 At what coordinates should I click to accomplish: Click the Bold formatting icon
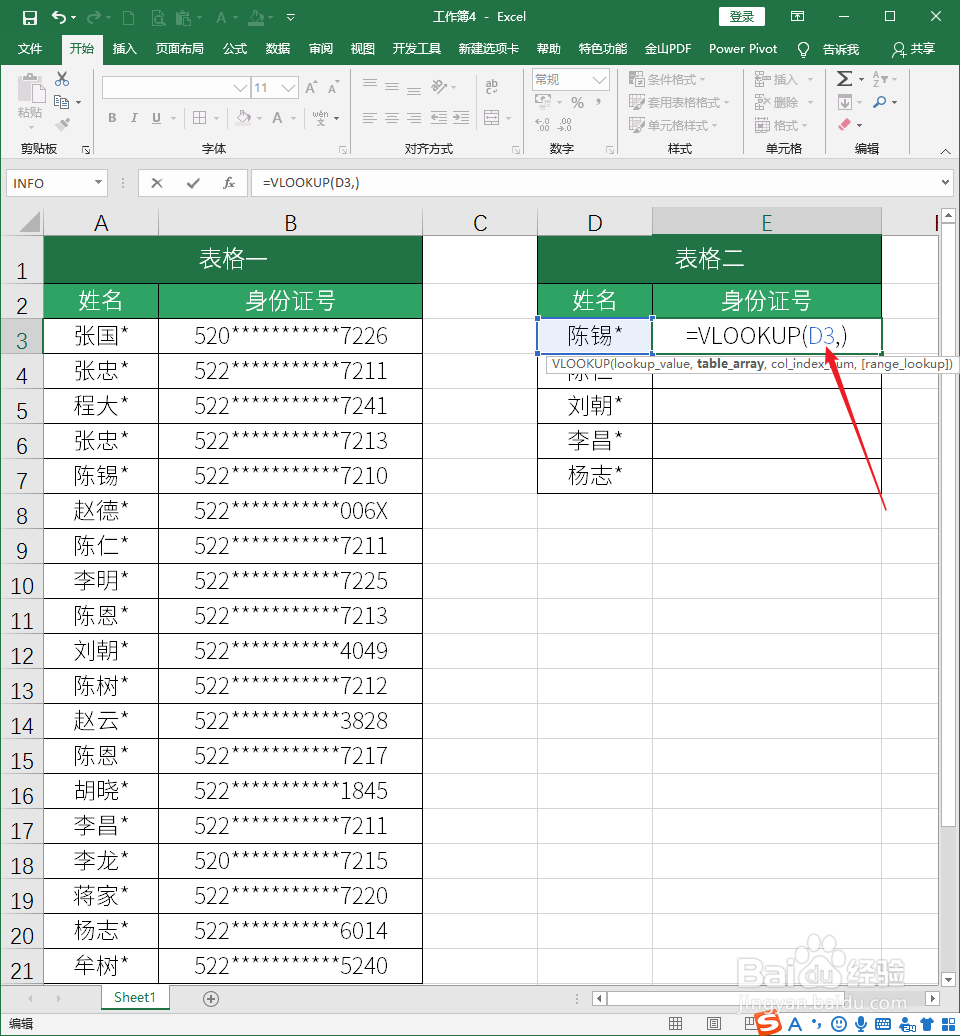click(112, 118)
